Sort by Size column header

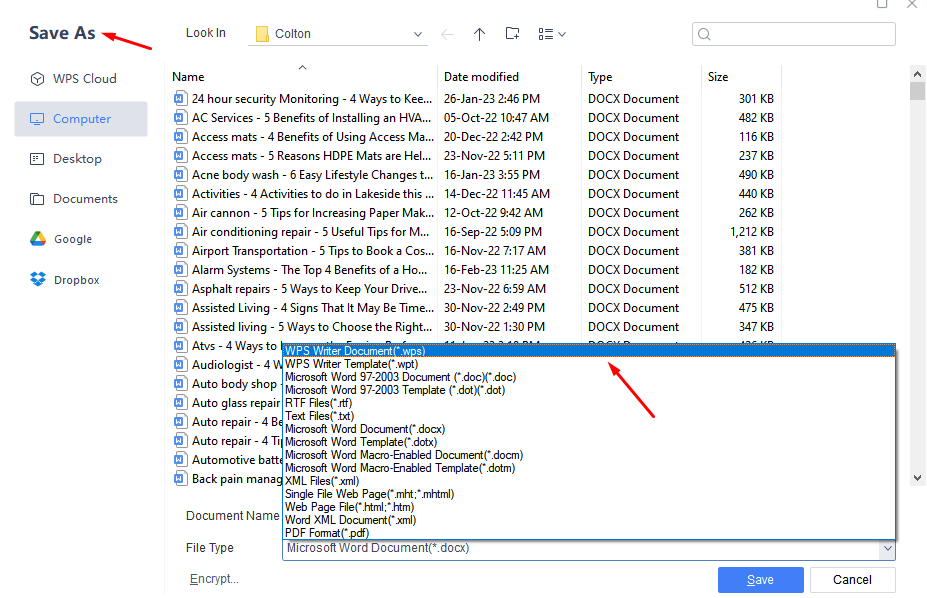(718, 77)
